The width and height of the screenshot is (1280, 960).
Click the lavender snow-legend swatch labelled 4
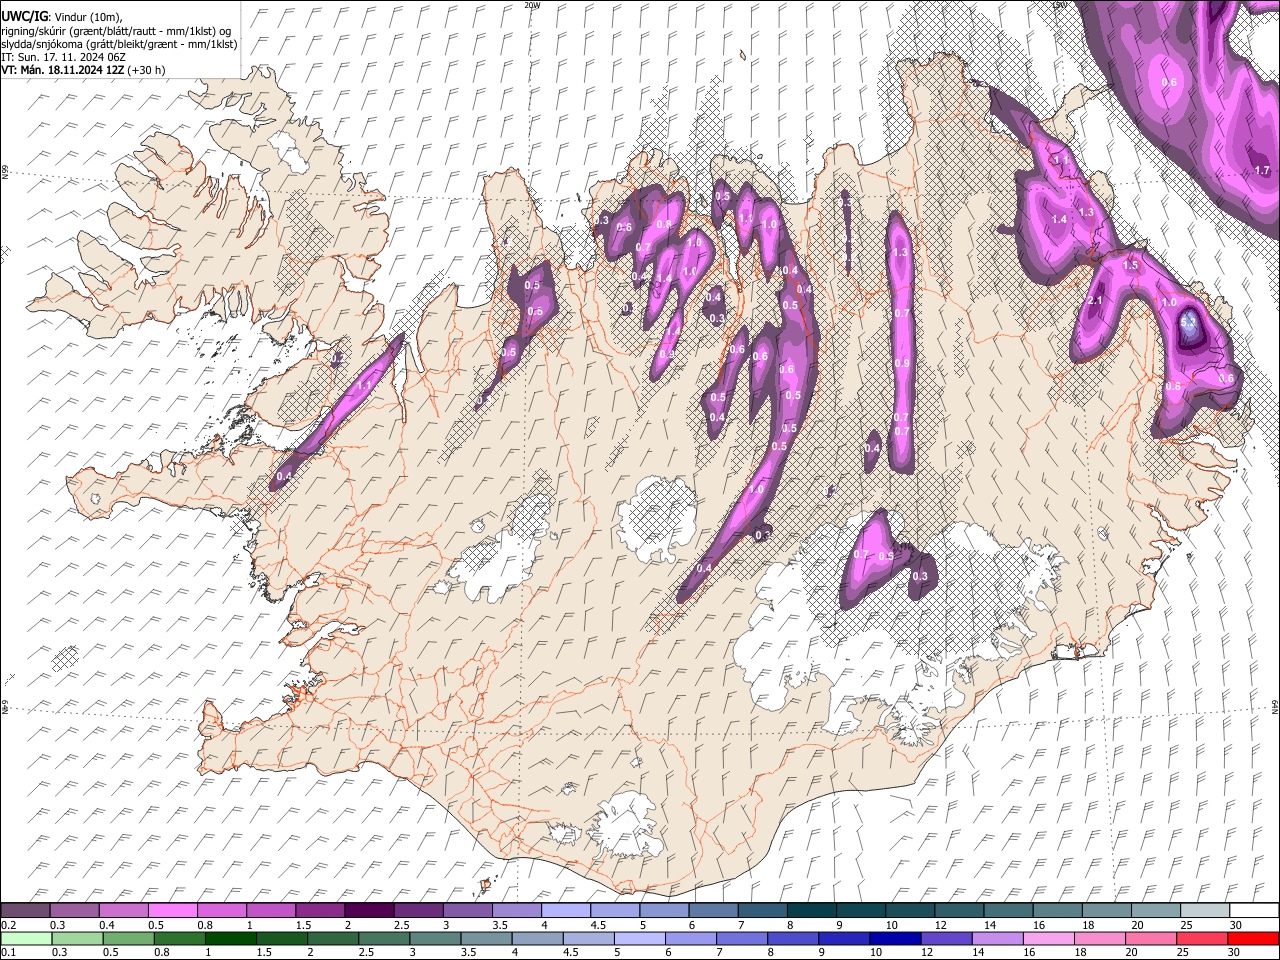(564, 910)
